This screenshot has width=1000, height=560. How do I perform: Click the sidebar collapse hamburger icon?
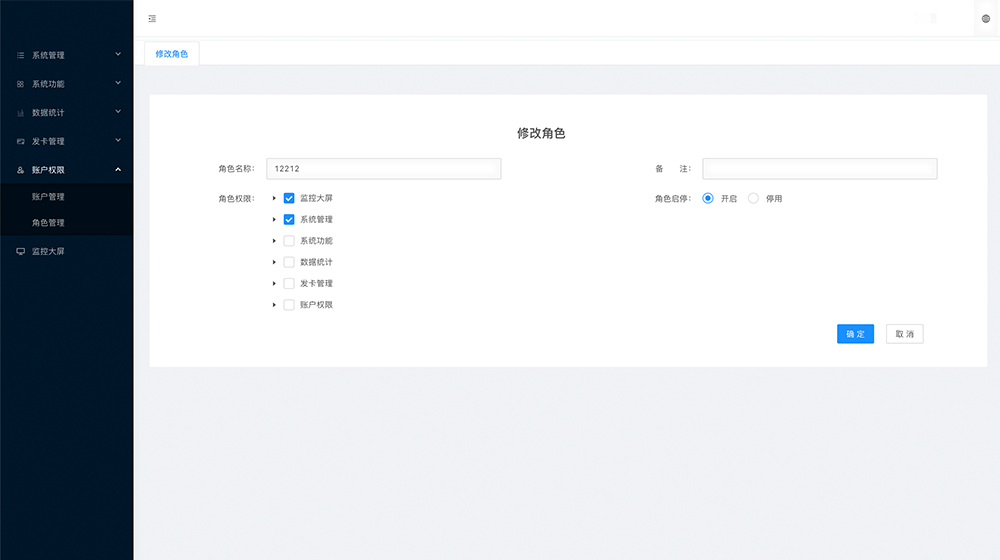coord(152,19)
